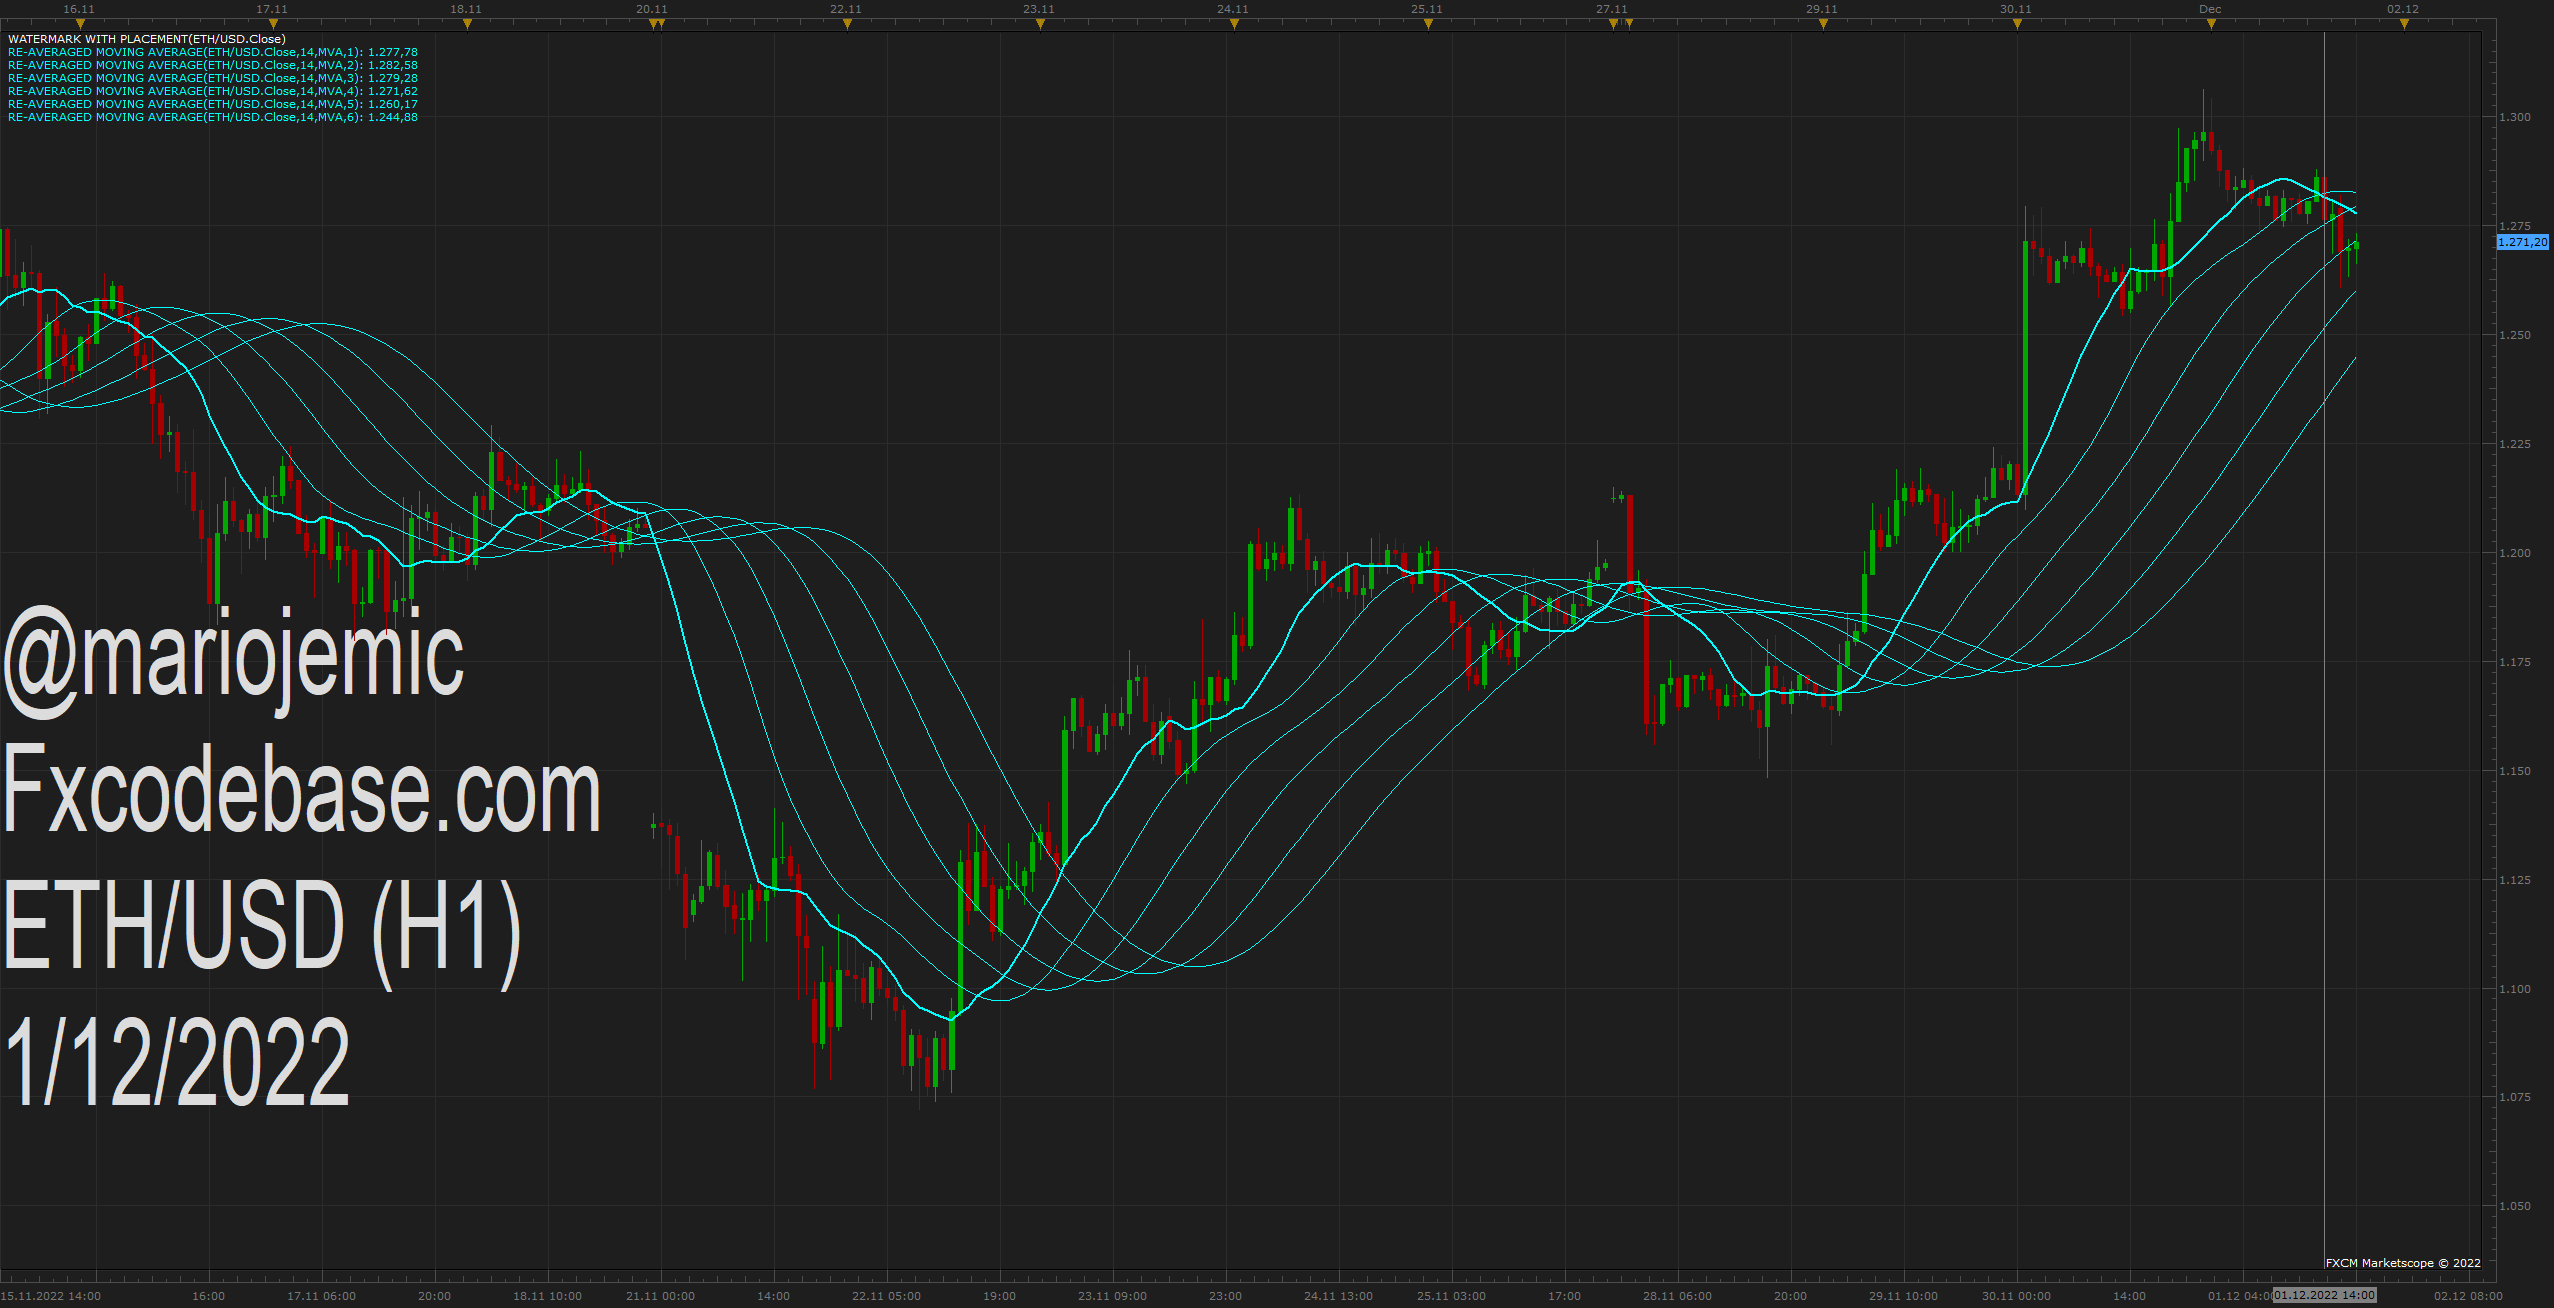Select the MVA,1 re-averaged moving average label

[213, 52]
